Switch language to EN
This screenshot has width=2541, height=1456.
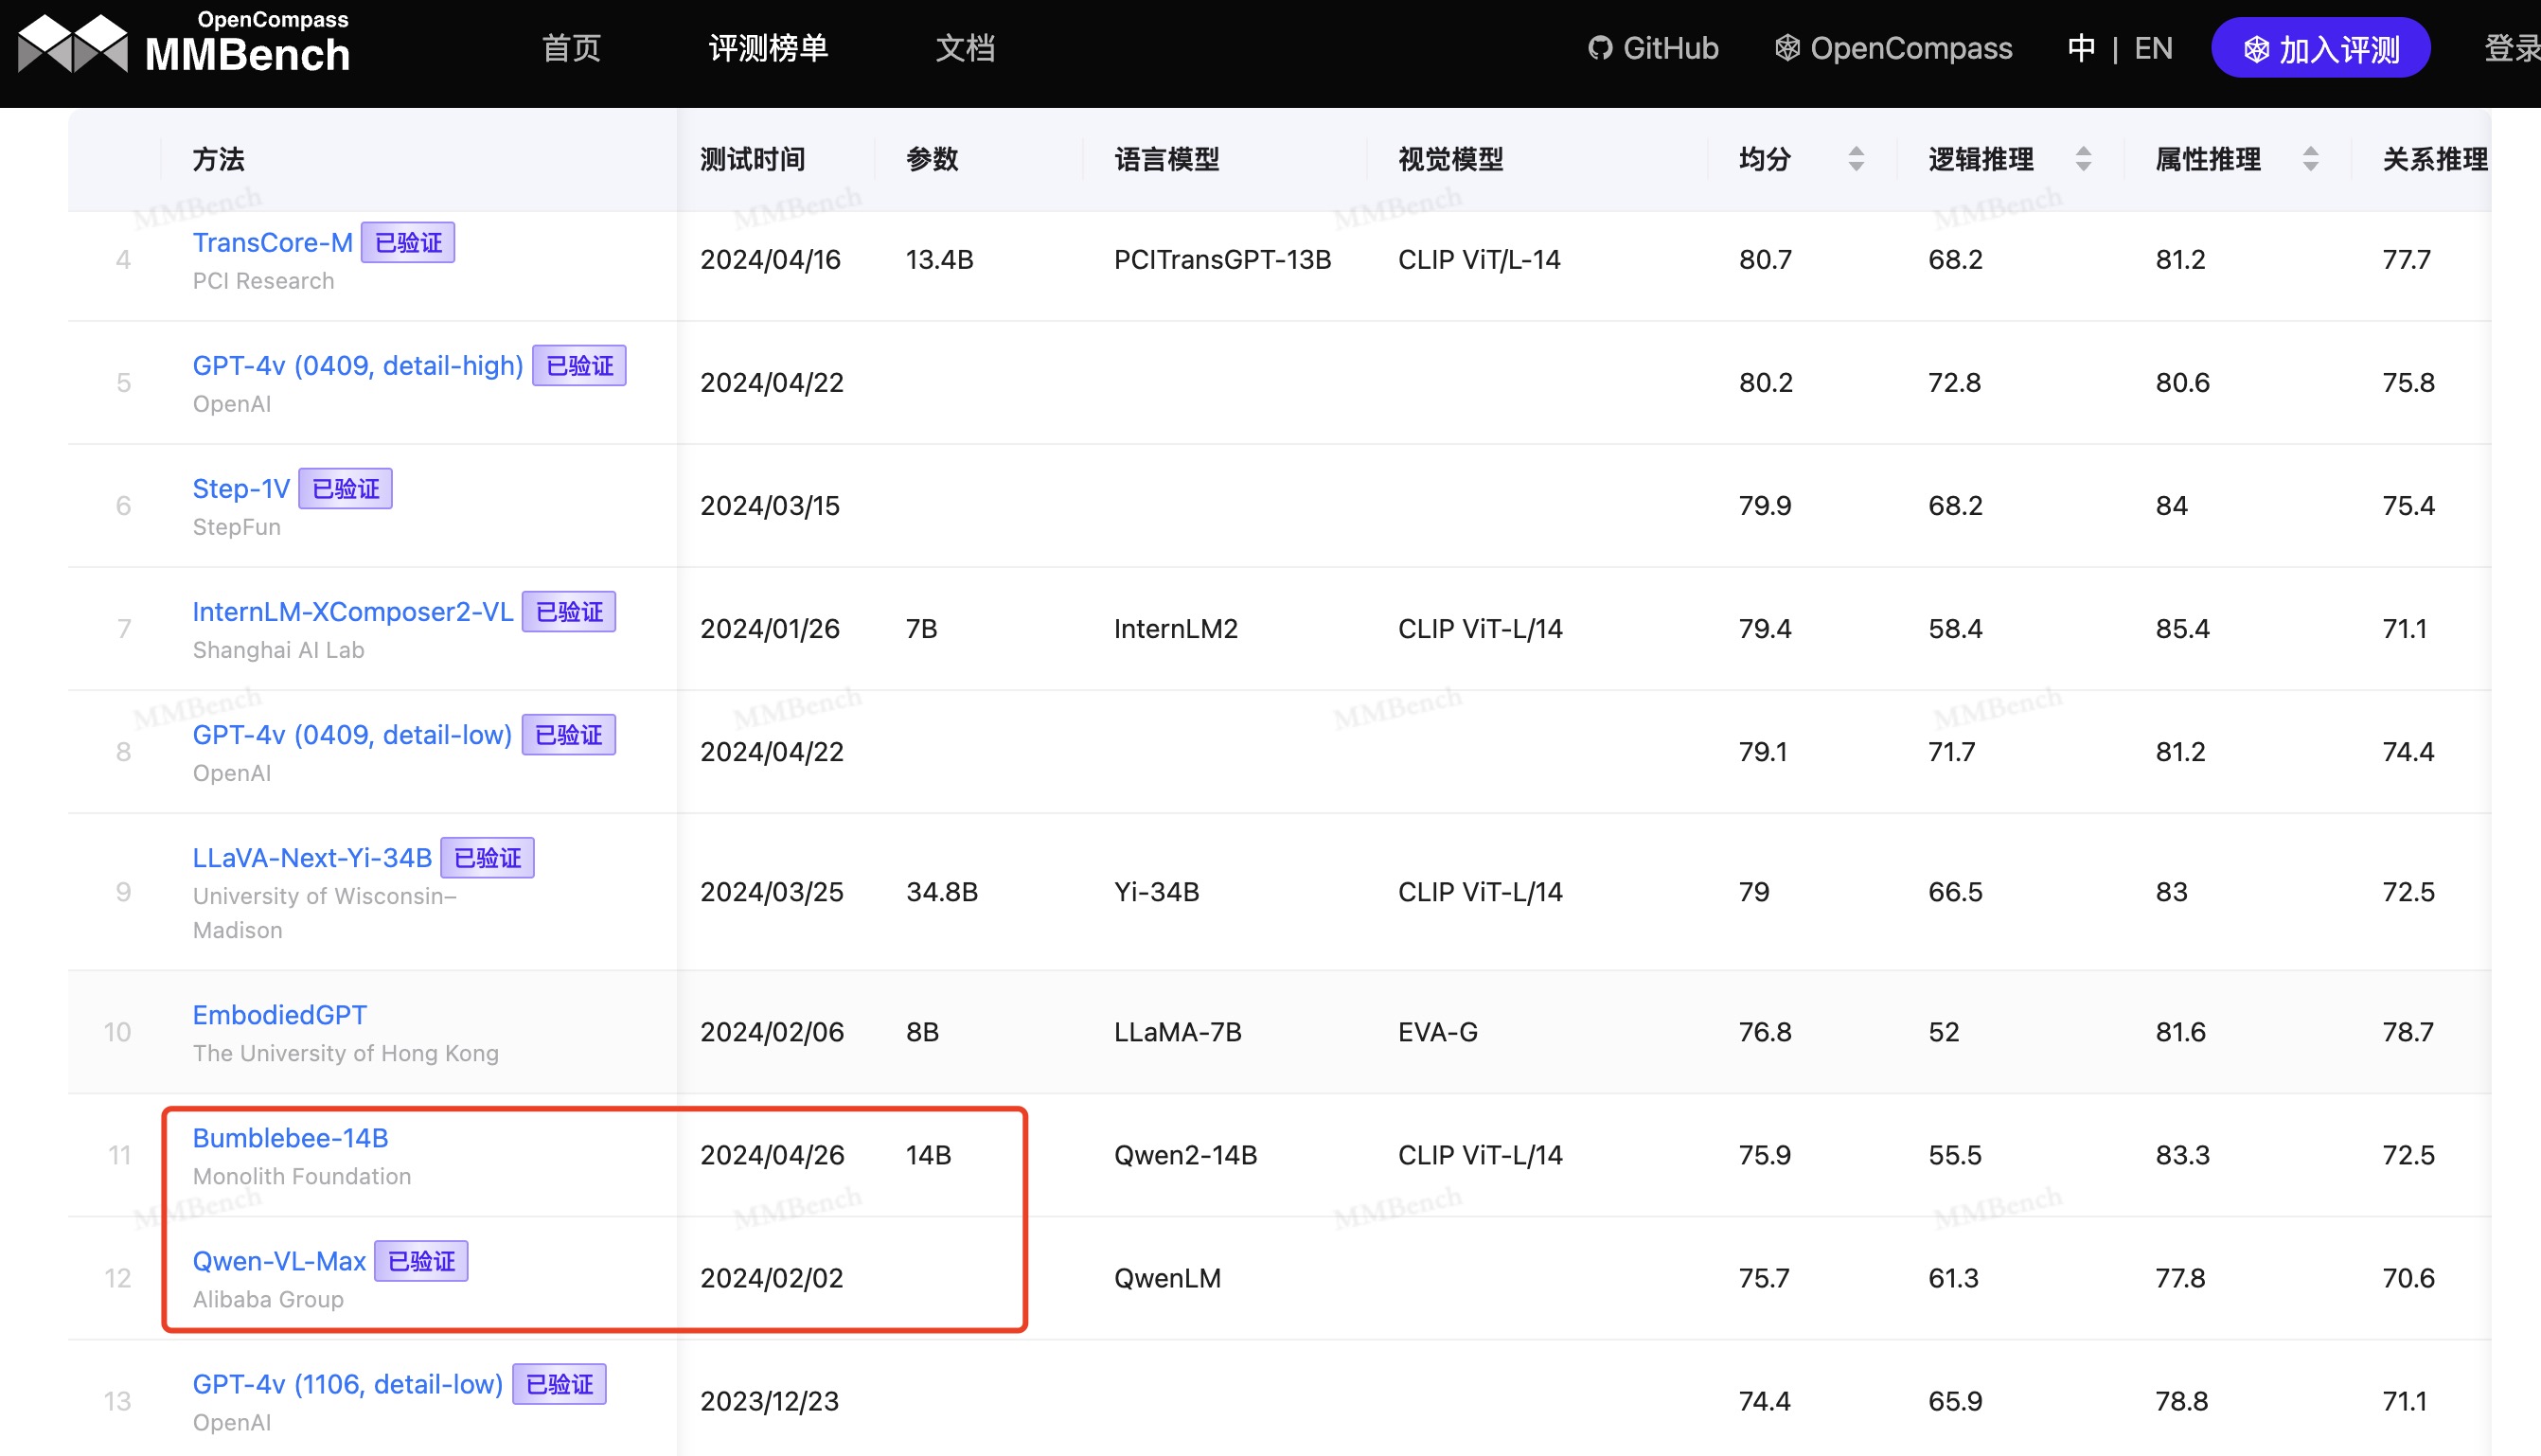[2153, 48]
